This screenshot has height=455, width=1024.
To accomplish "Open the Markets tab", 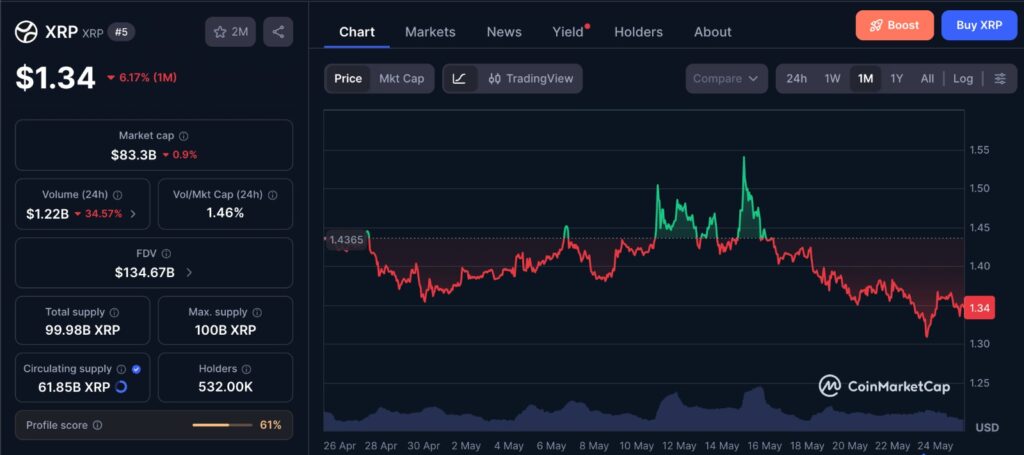I will [430, 31].
